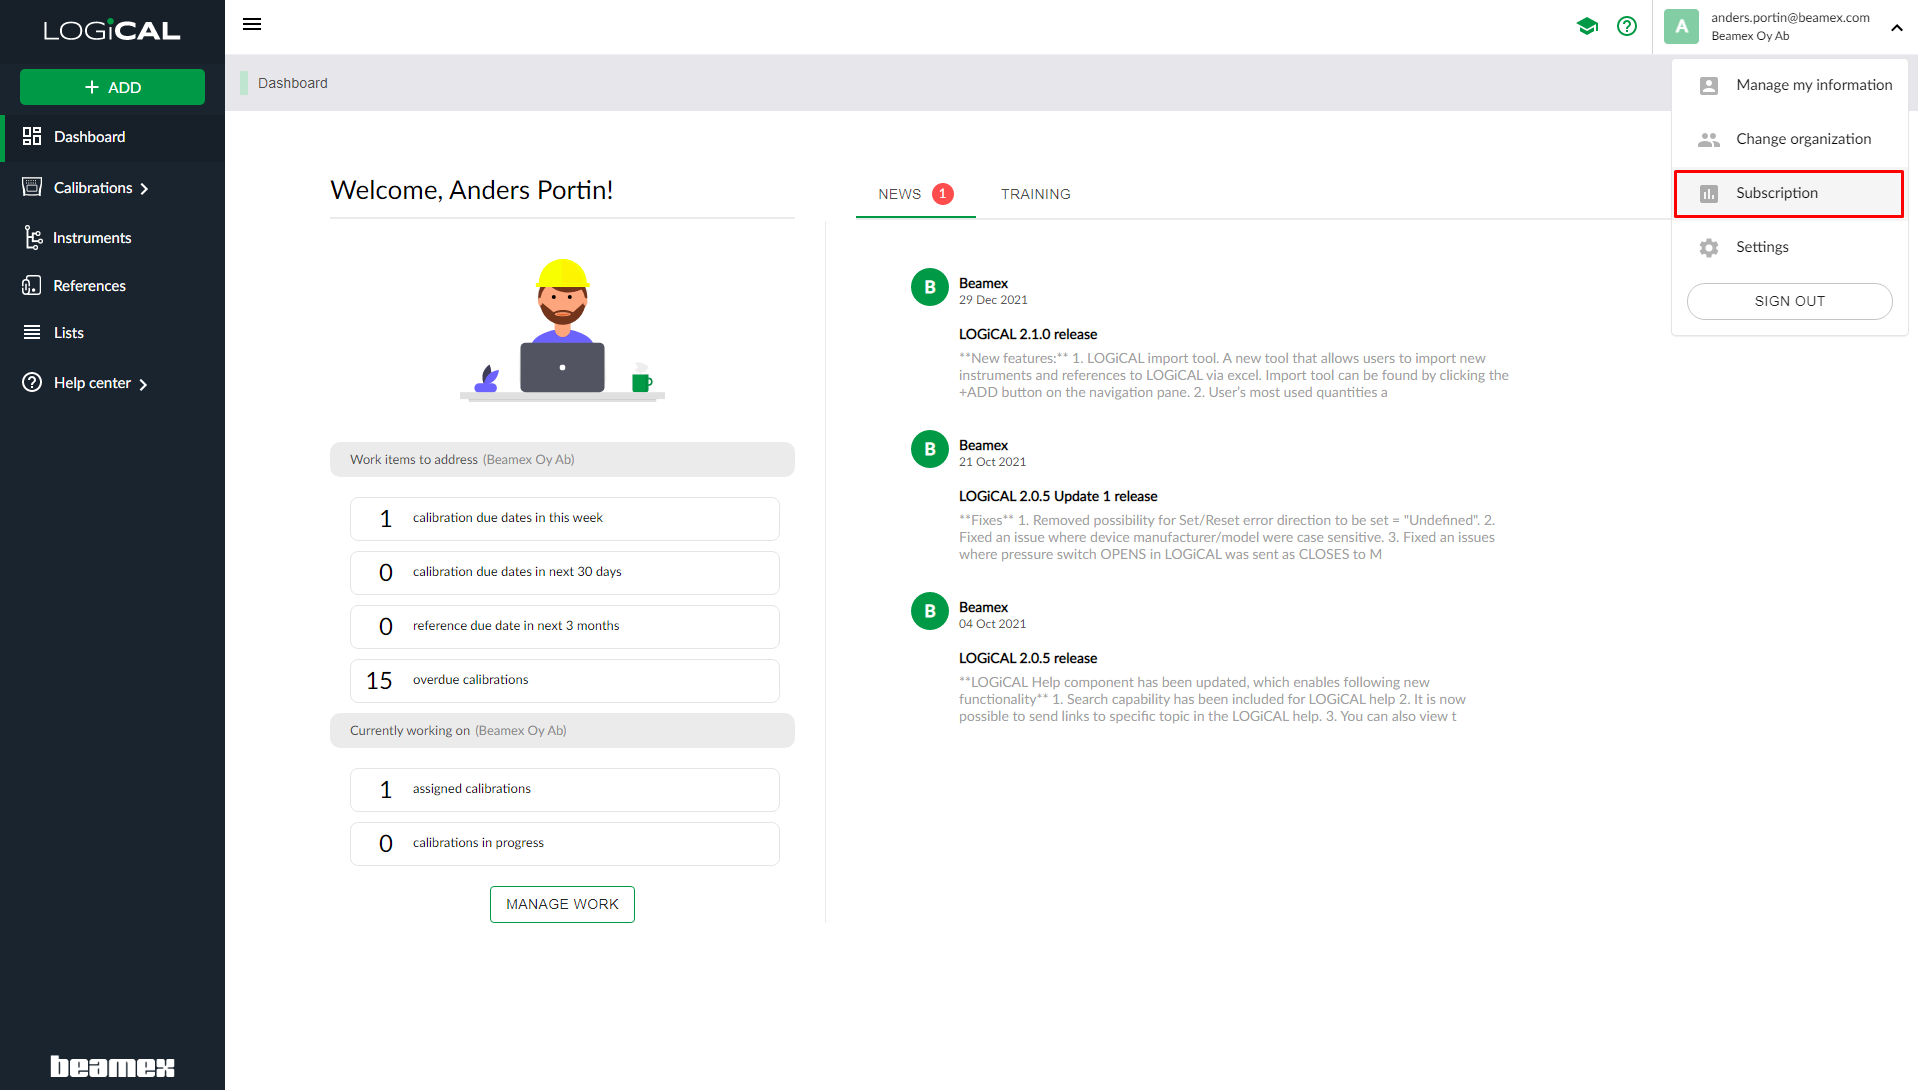This screenshot has width=1918, height=1090.
Task: Click the Subscription chart icon
Action: [1709, 194]
